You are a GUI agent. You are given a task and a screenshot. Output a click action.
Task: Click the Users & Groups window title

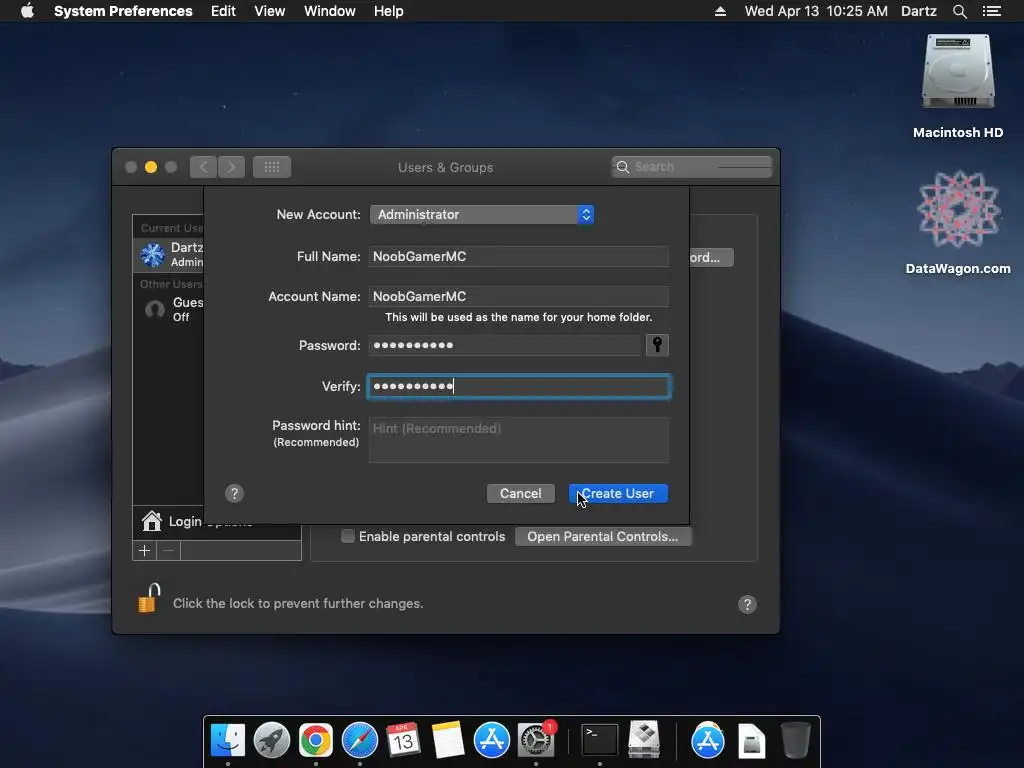click(x=445, y=167)
